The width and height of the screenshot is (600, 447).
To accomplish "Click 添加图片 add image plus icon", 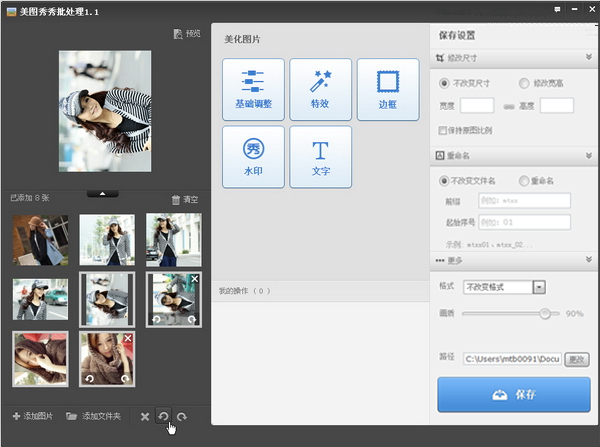I will (16, 416).
